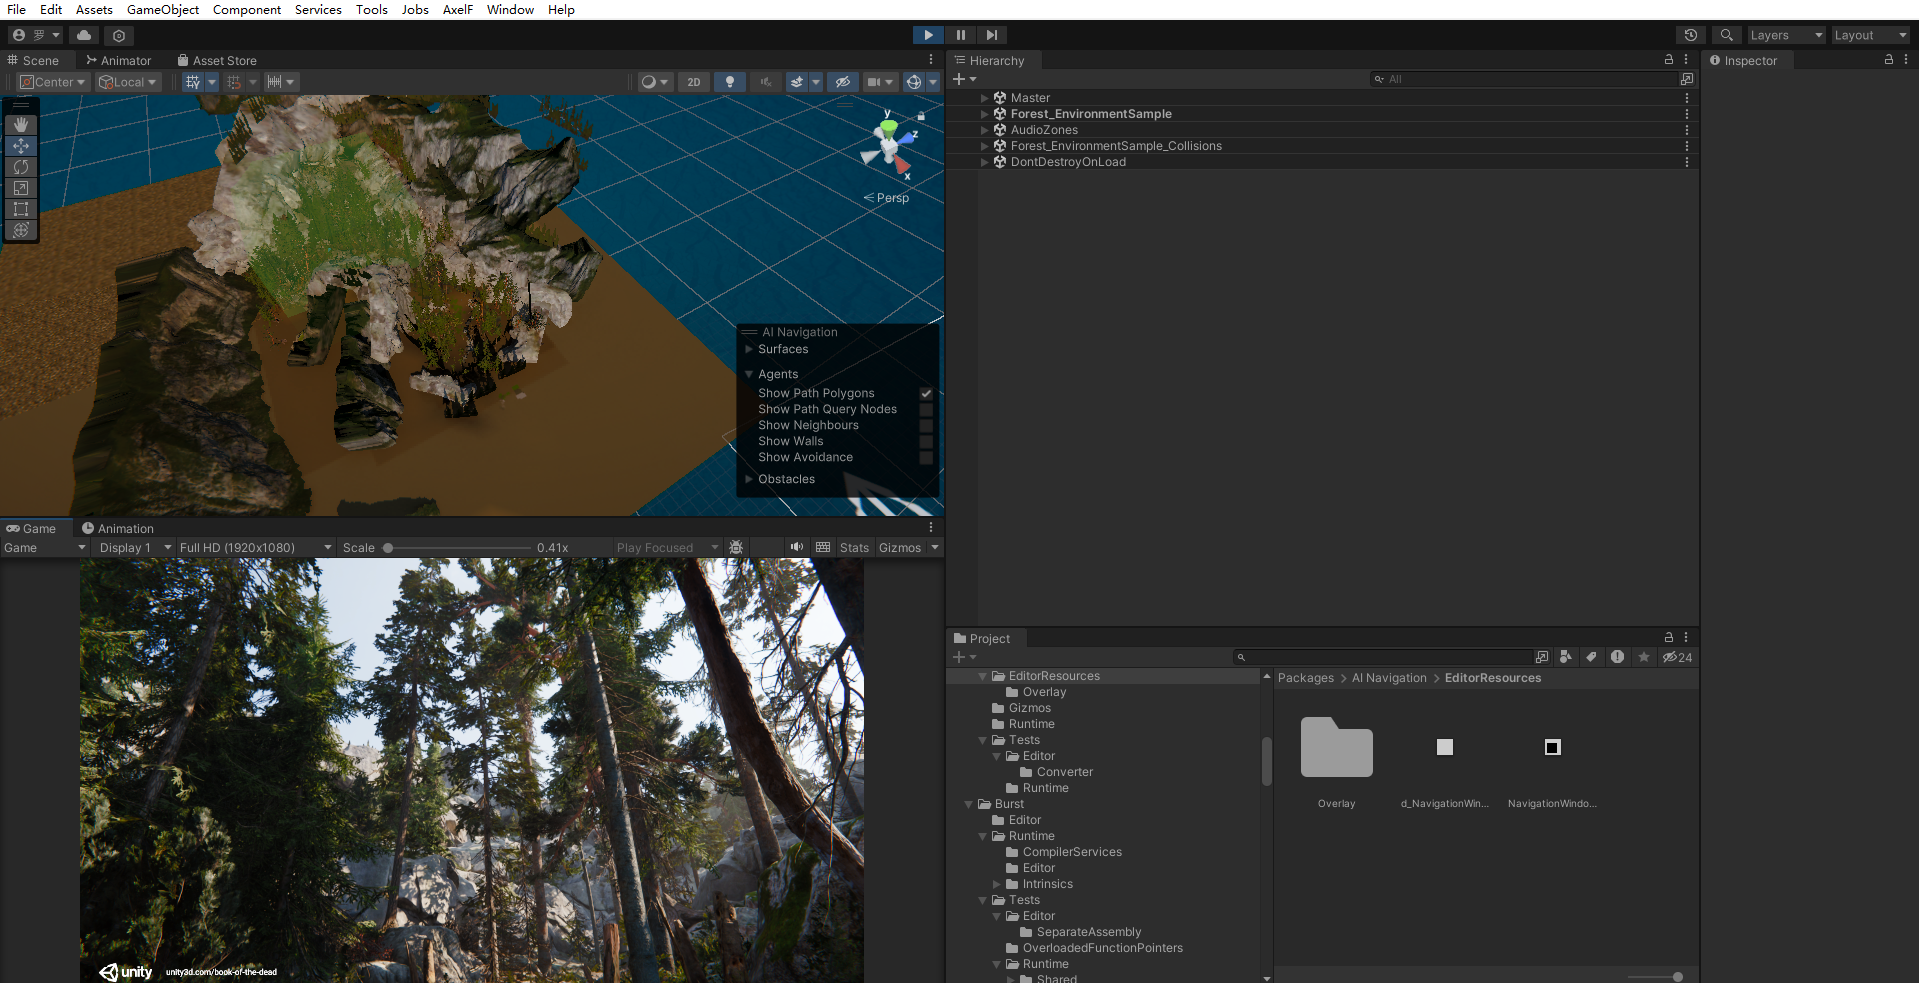Toggle Game view shortcuts keyboard icon
1919x983 pixels.
[x=823, y=547]
